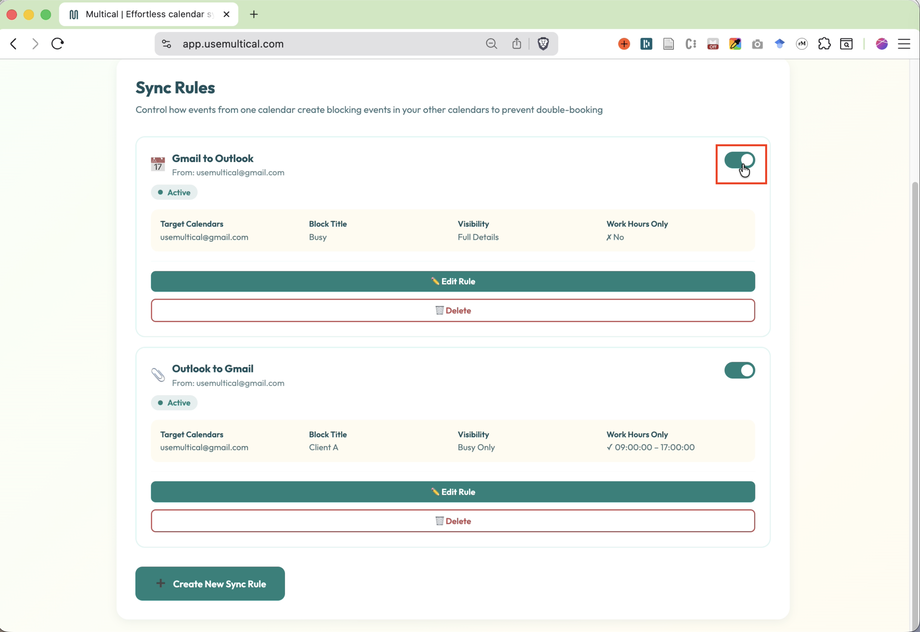Viewport: 920px width, 632px height.
Task: Open the color picker eyedropper extension
Action: [x=735, y=44]
